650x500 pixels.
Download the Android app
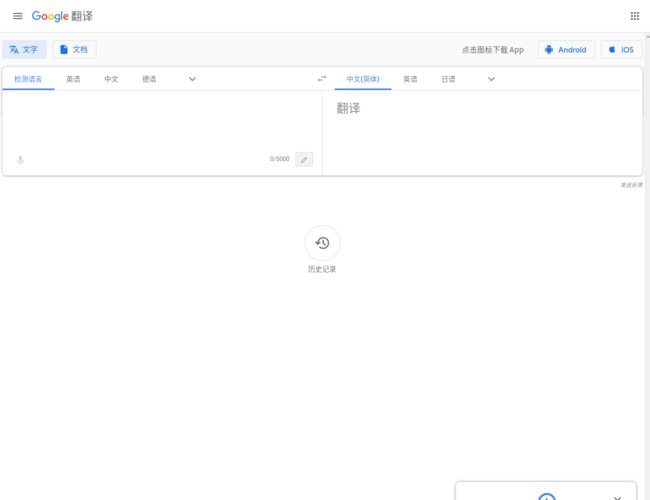click(566, 50)
